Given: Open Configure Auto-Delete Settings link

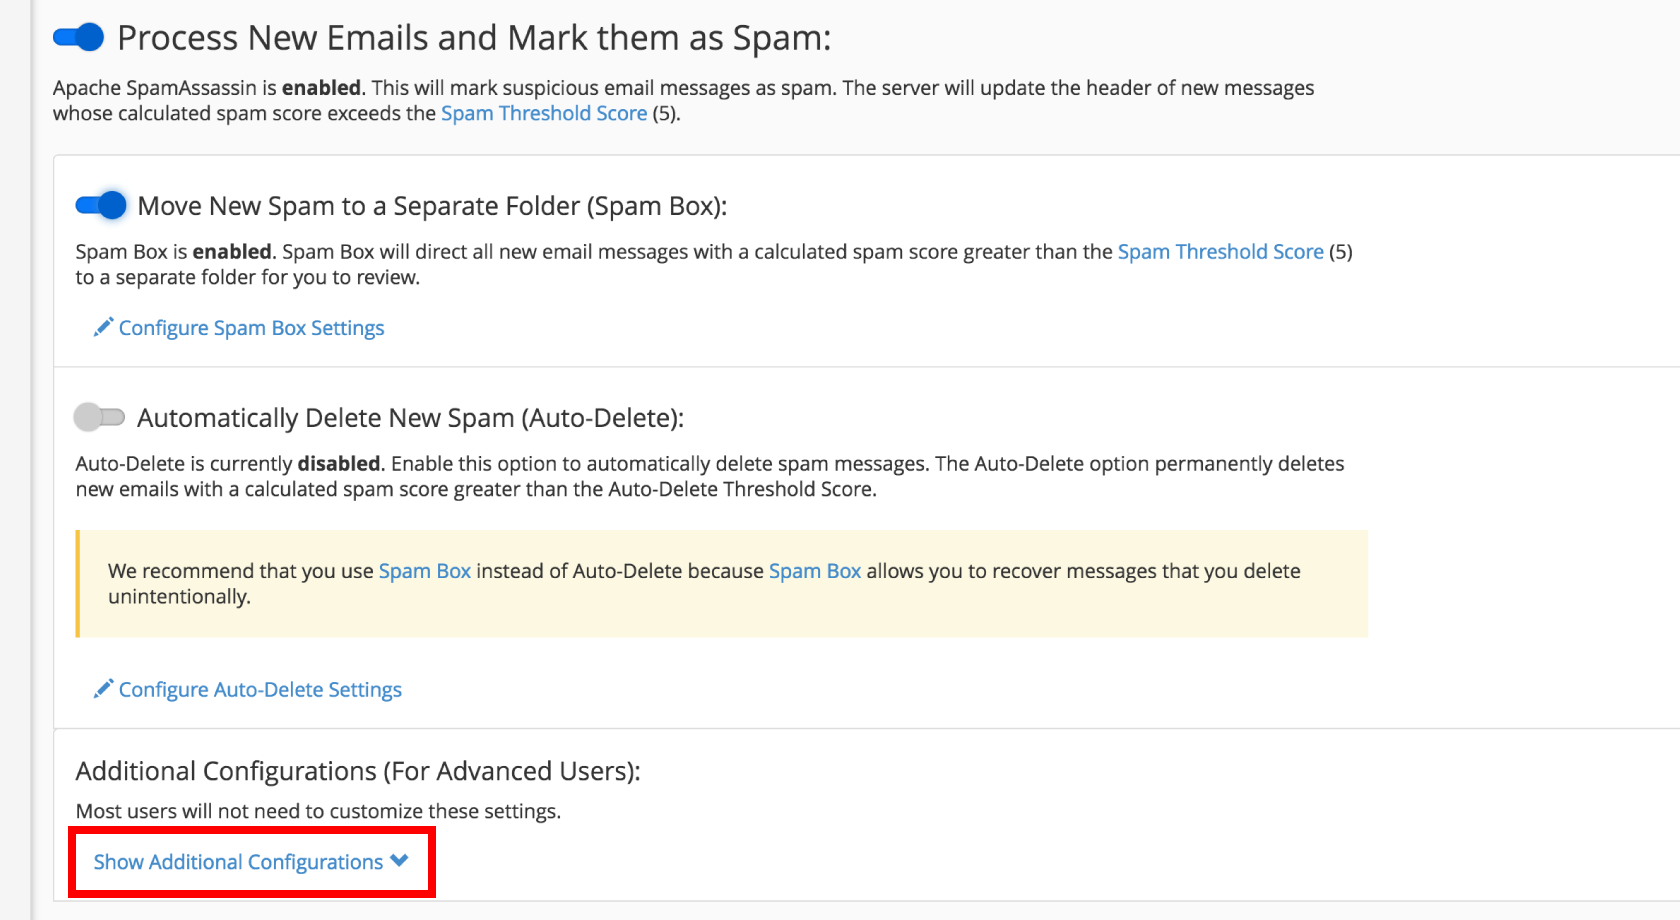Looking at the screenshot, I should pyautogui.click(x=260, y=690).
